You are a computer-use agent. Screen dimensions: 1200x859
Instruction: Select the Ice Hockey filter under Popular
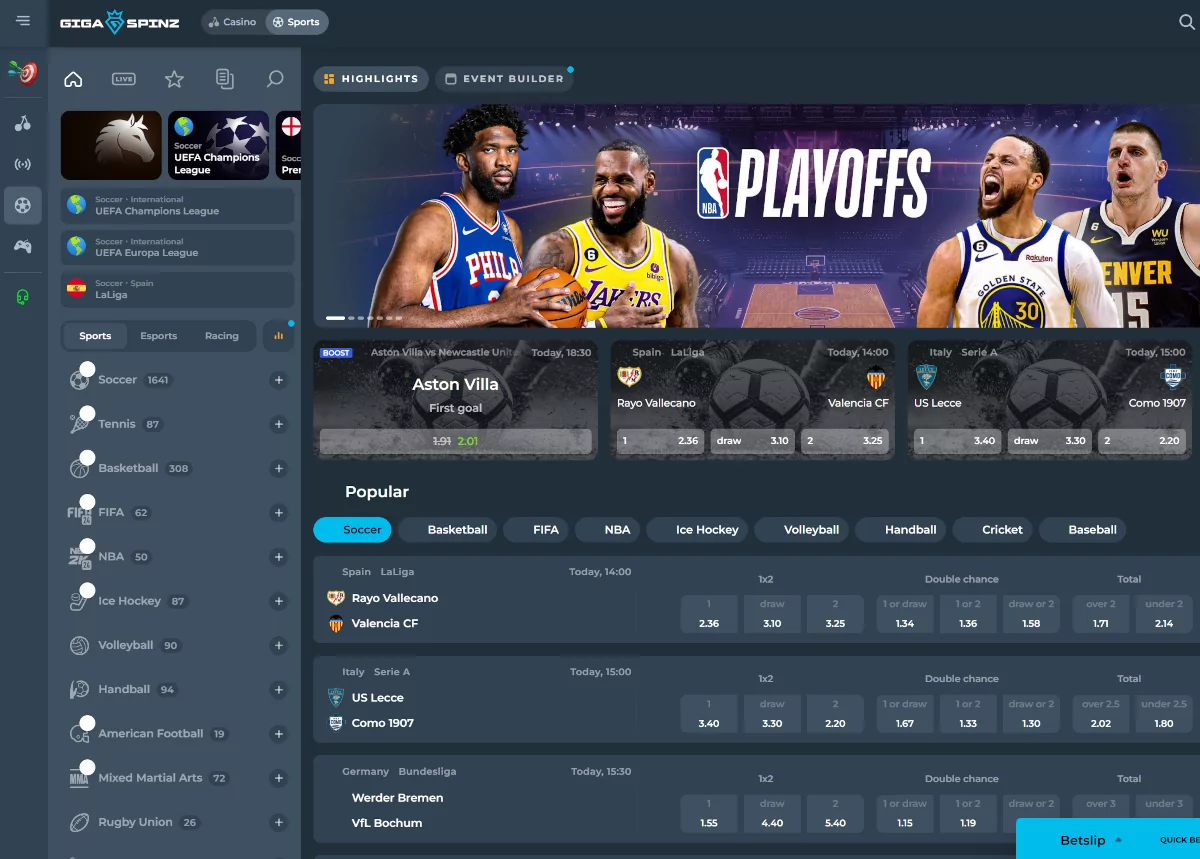697,530
